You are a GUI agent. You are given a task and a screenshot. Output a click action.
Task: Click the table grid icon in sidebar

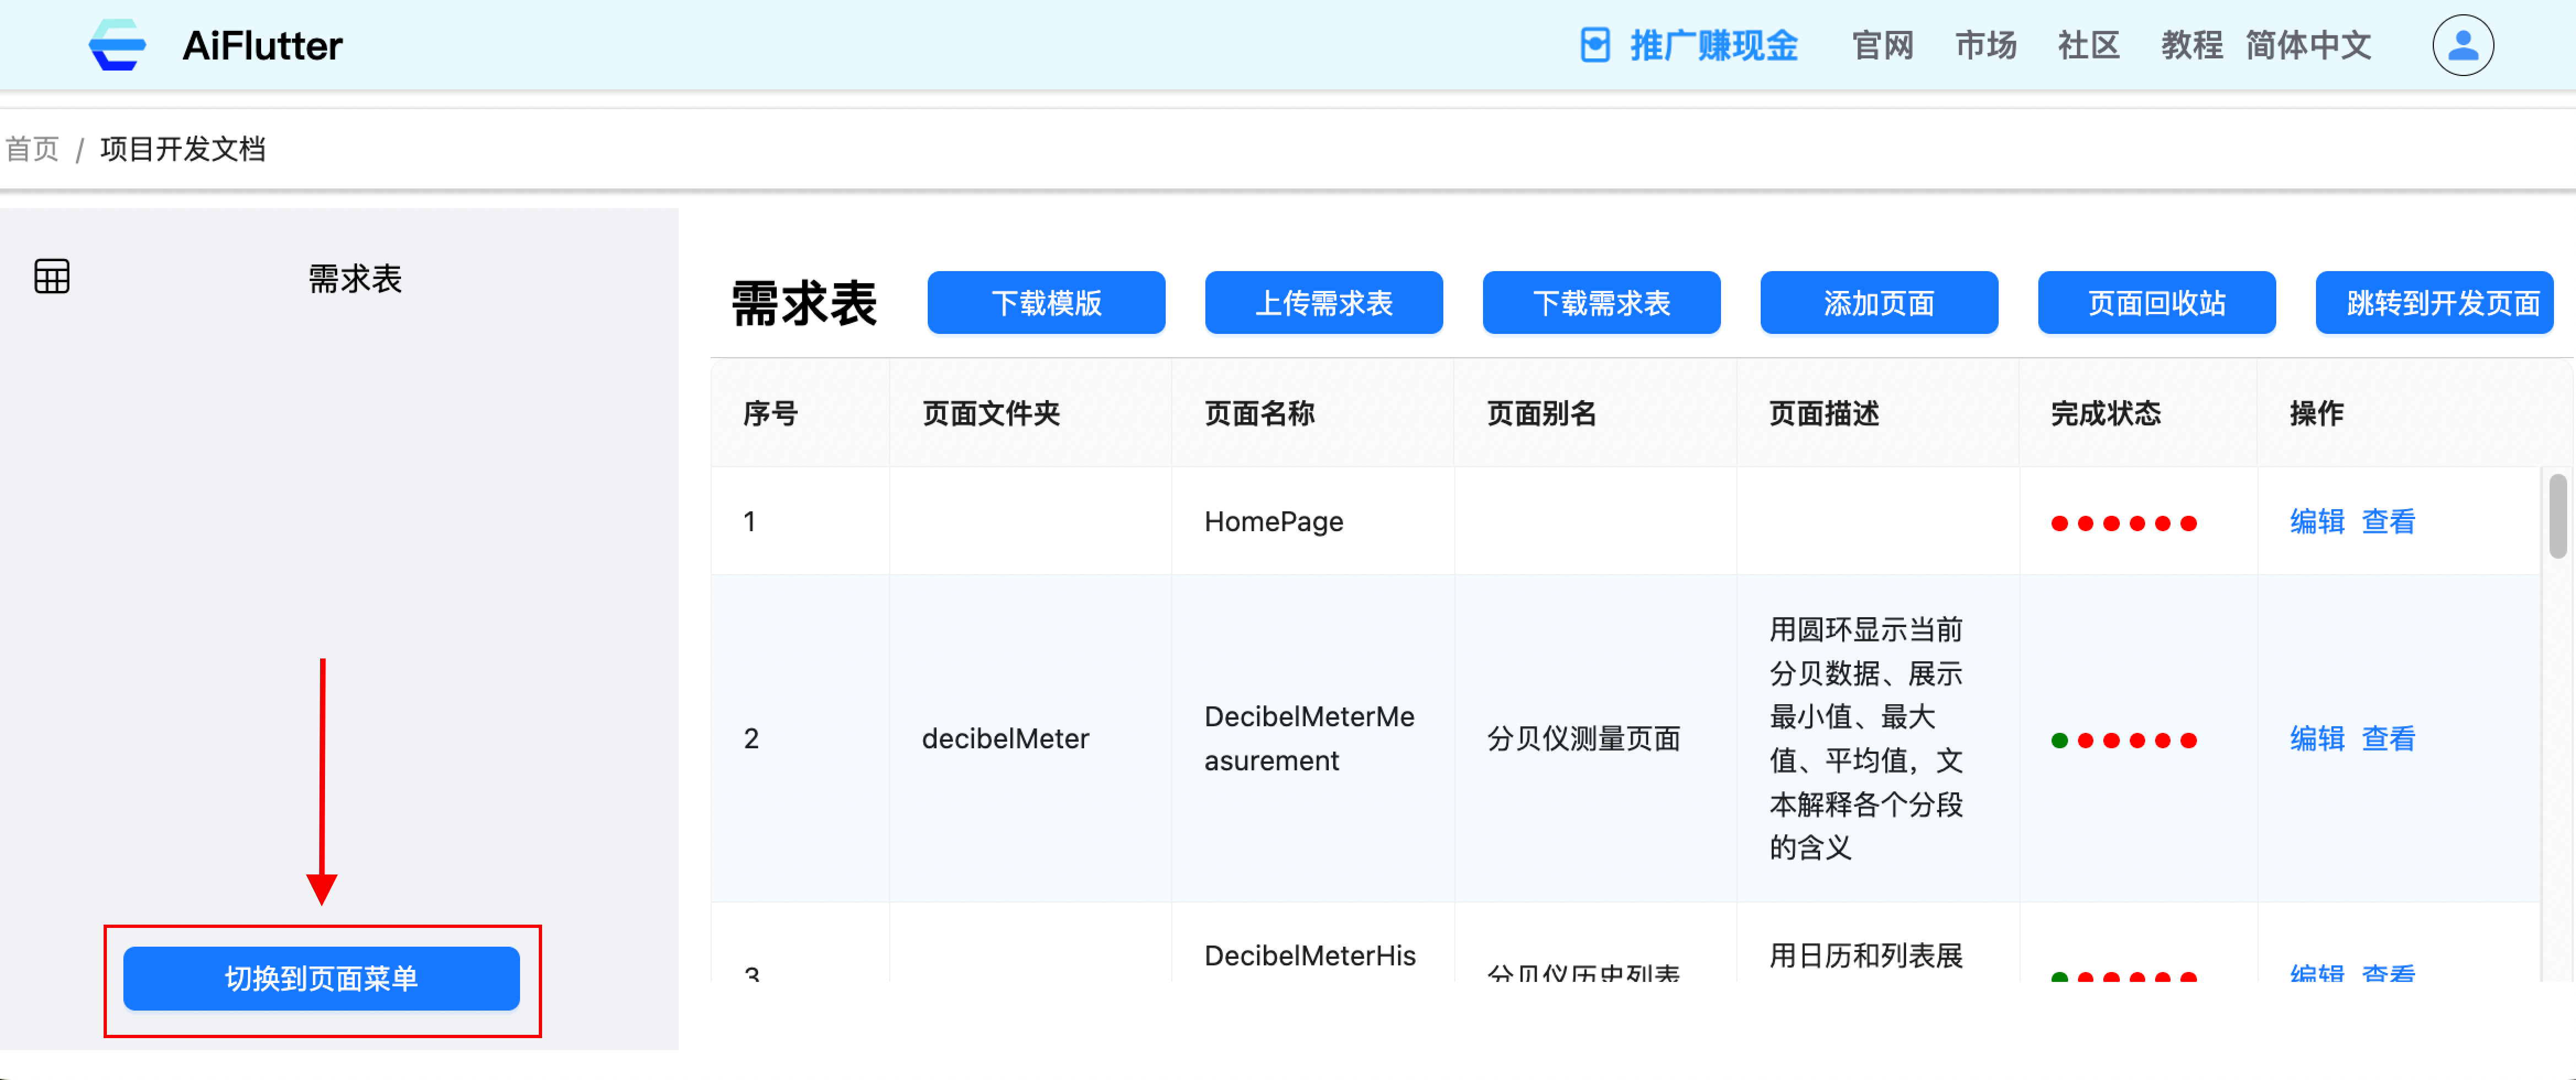click(x=52, y=277)
